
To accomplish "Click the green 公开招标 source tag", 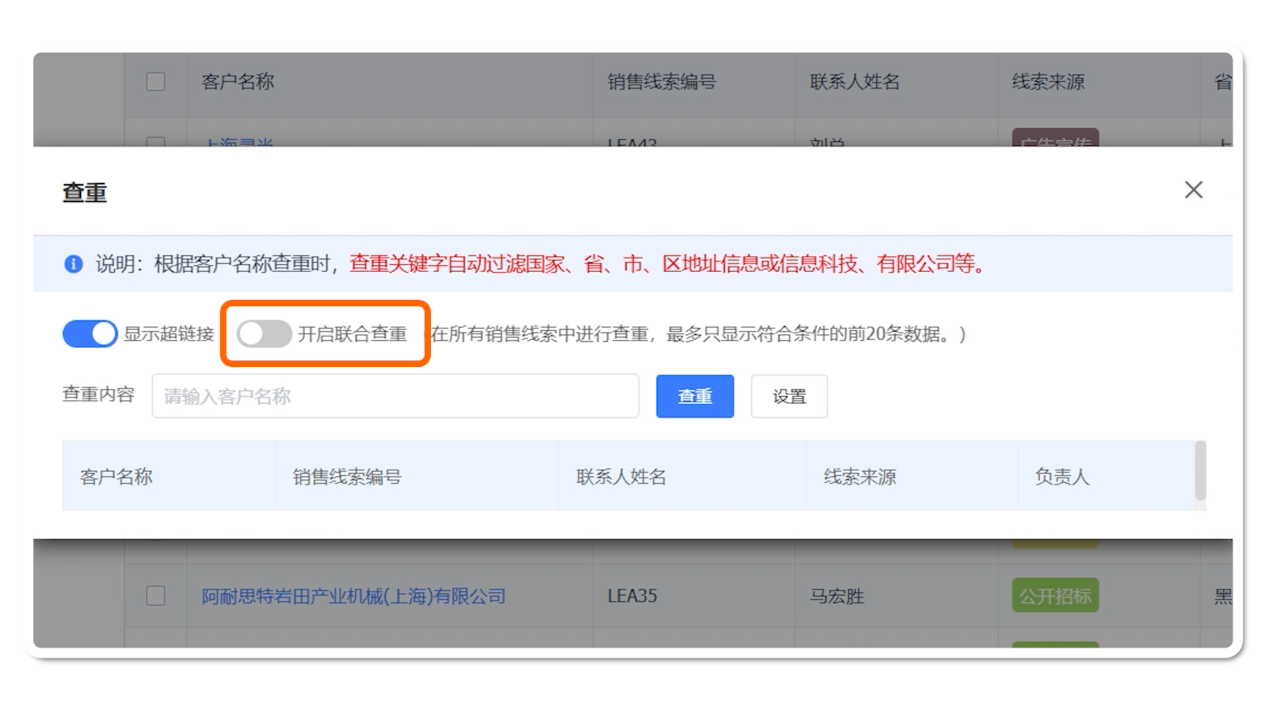I will coord(1055,596).
